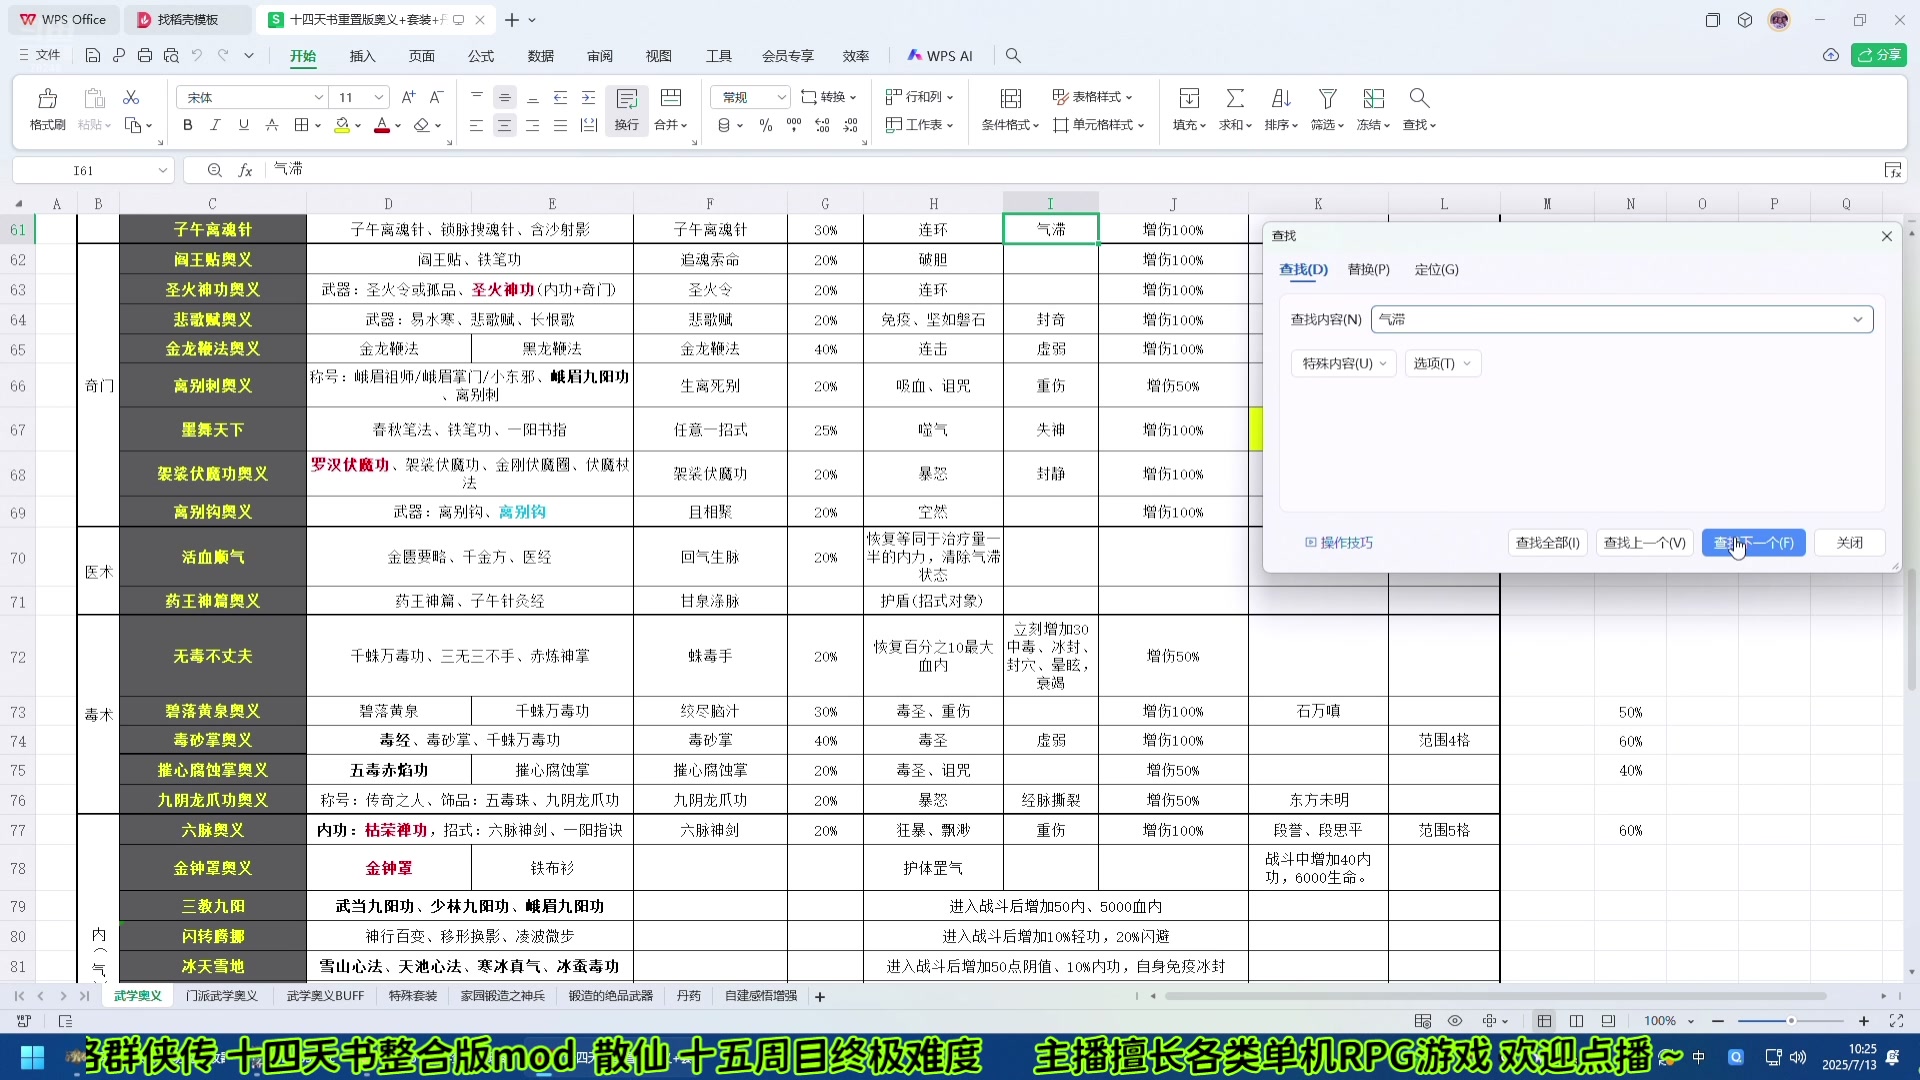The image size is (1920, 1080).
Task: Toggle eye protection mode icon in status bar
Action: pos(1455,1021)
